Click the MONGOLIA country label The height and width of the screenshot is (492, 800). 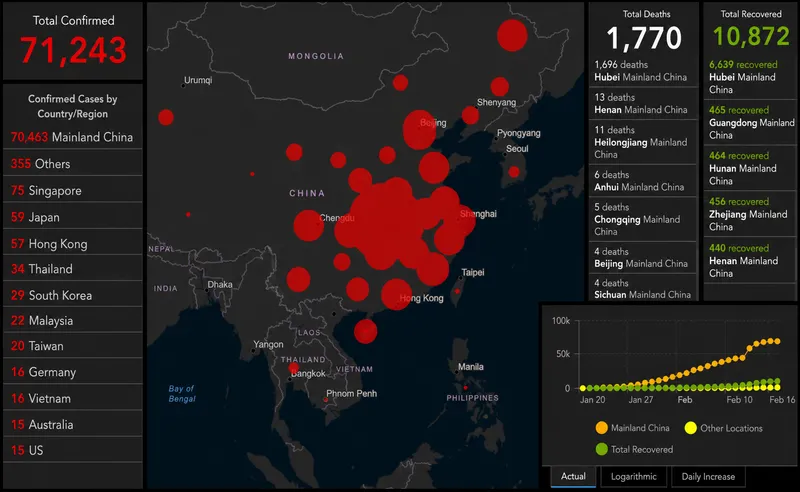(x=316, y=56)
